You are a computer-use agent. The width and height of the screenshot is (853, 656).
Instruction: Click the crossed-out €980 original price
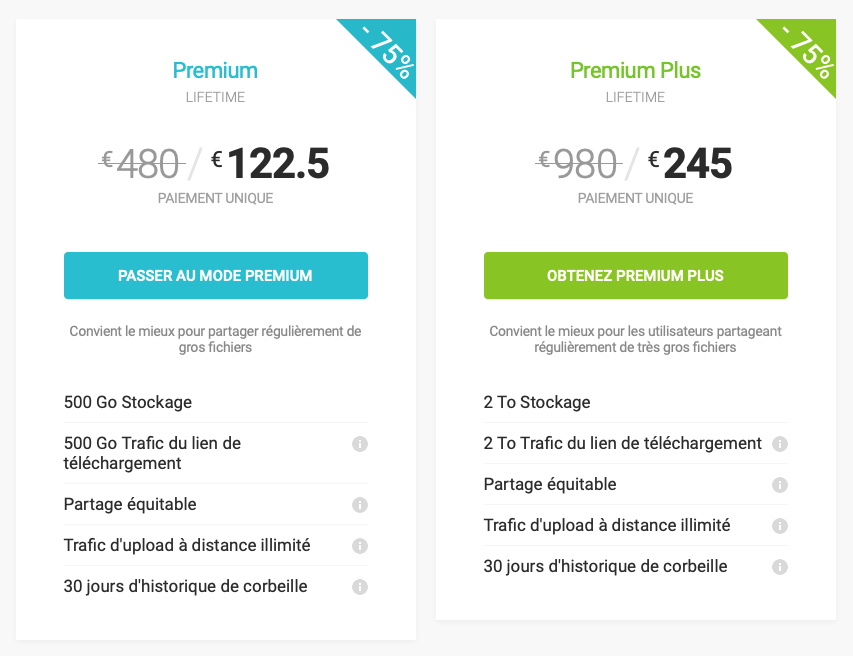[x=579, y=163]
